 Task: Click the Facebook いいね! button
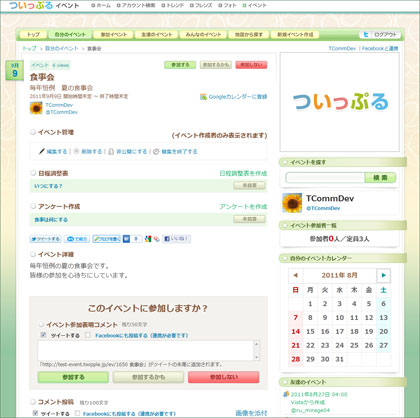click(x=176, y=239)
